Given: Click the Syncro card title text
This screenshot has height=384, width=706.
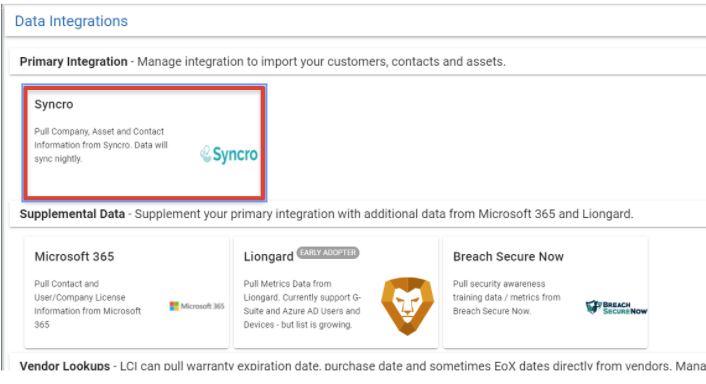Looking at the screenshot, I should tap(54, 104).
